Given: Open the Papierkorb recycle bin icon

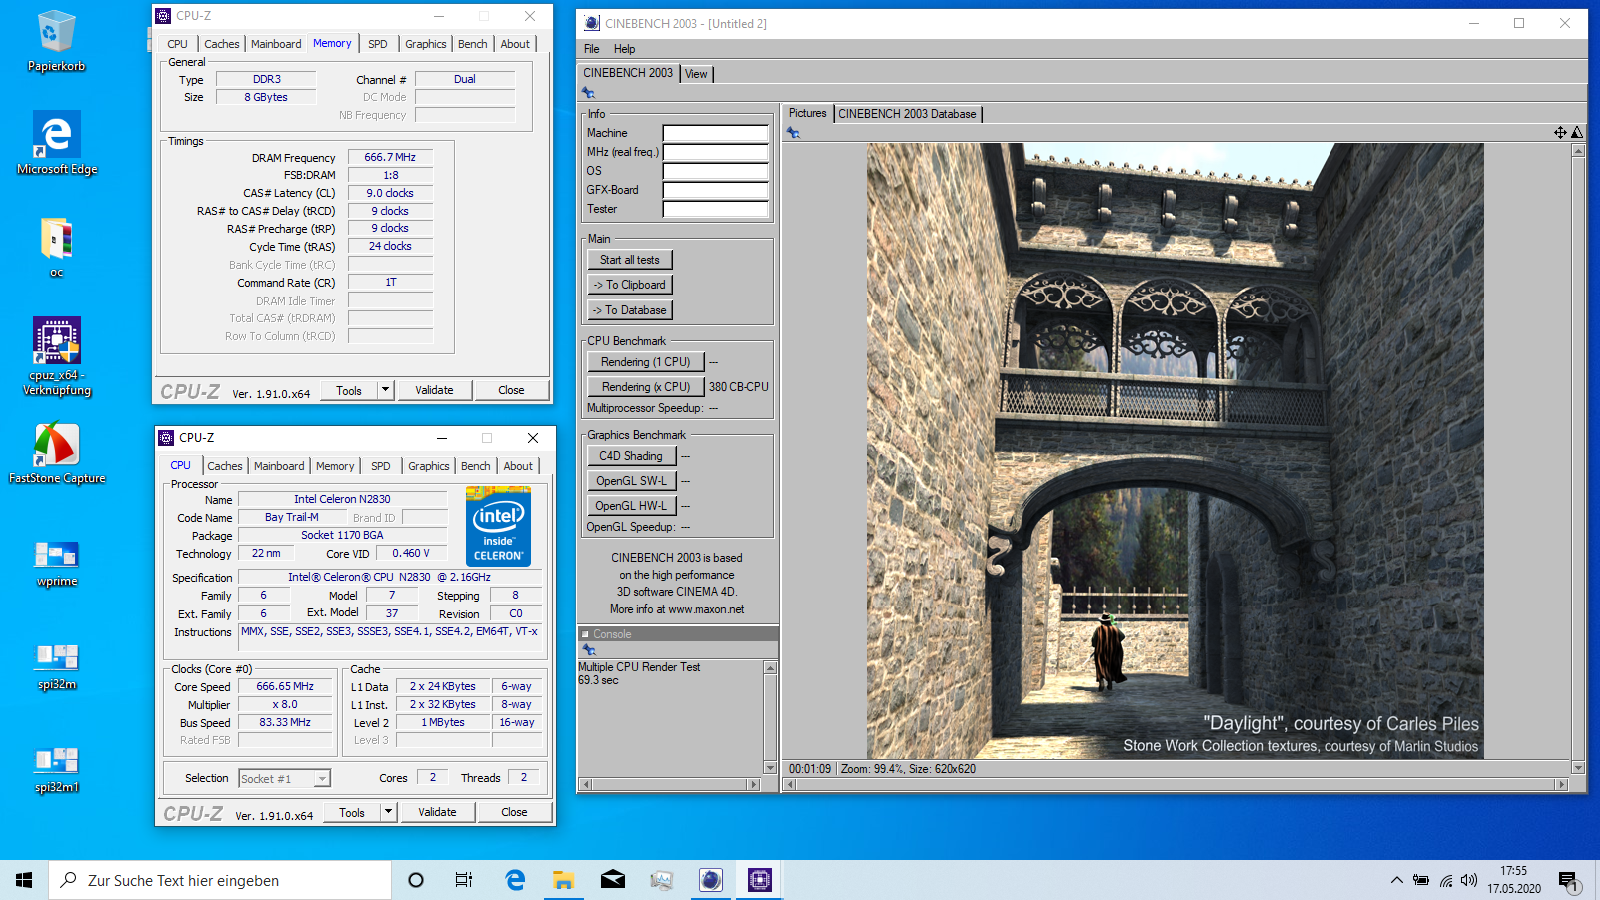Looking at the screenshot, I should (56, 42).
